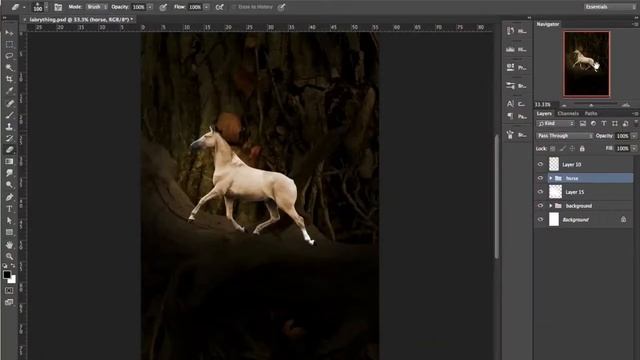The height and width of the screenshot is (360, 640).
Task: Switch to the Channels tab
Action: 568,113
